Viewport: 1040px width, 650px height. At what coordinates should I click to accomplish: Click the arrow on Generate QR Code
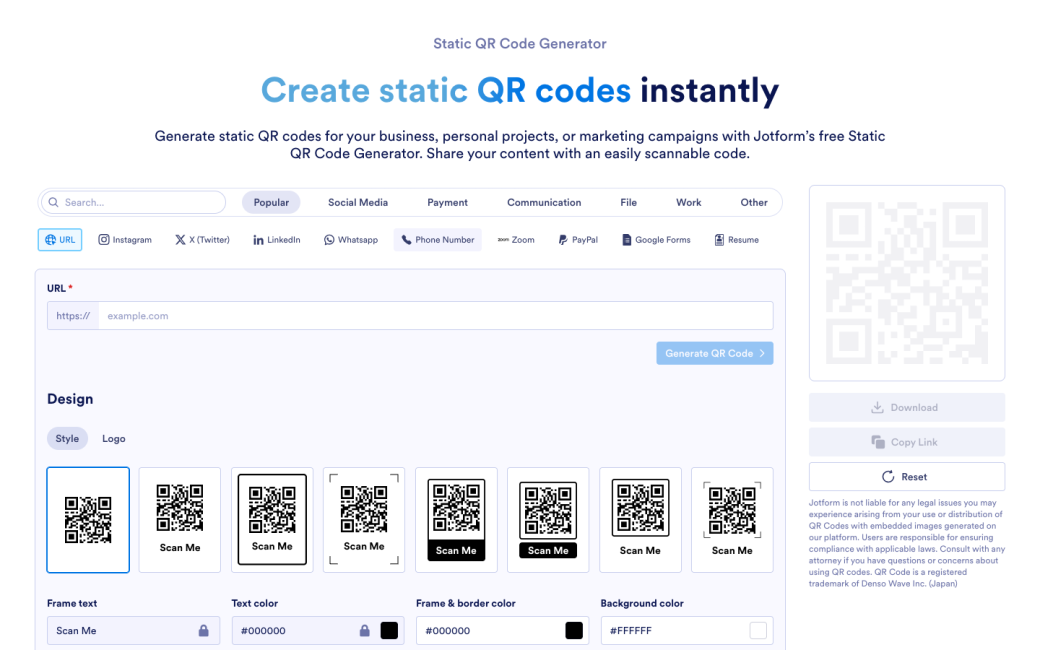coord(762,354)
